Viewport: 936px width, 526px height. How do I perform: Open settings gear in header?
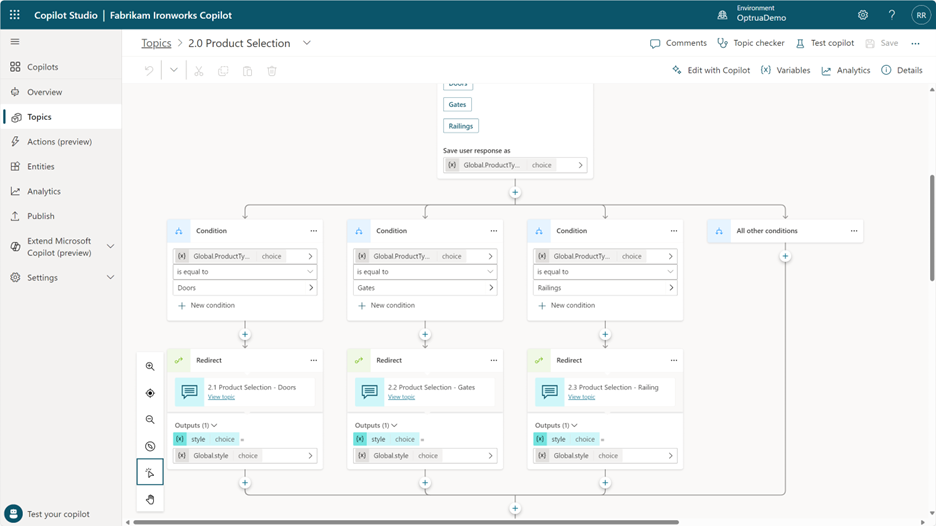click(863, 15)
